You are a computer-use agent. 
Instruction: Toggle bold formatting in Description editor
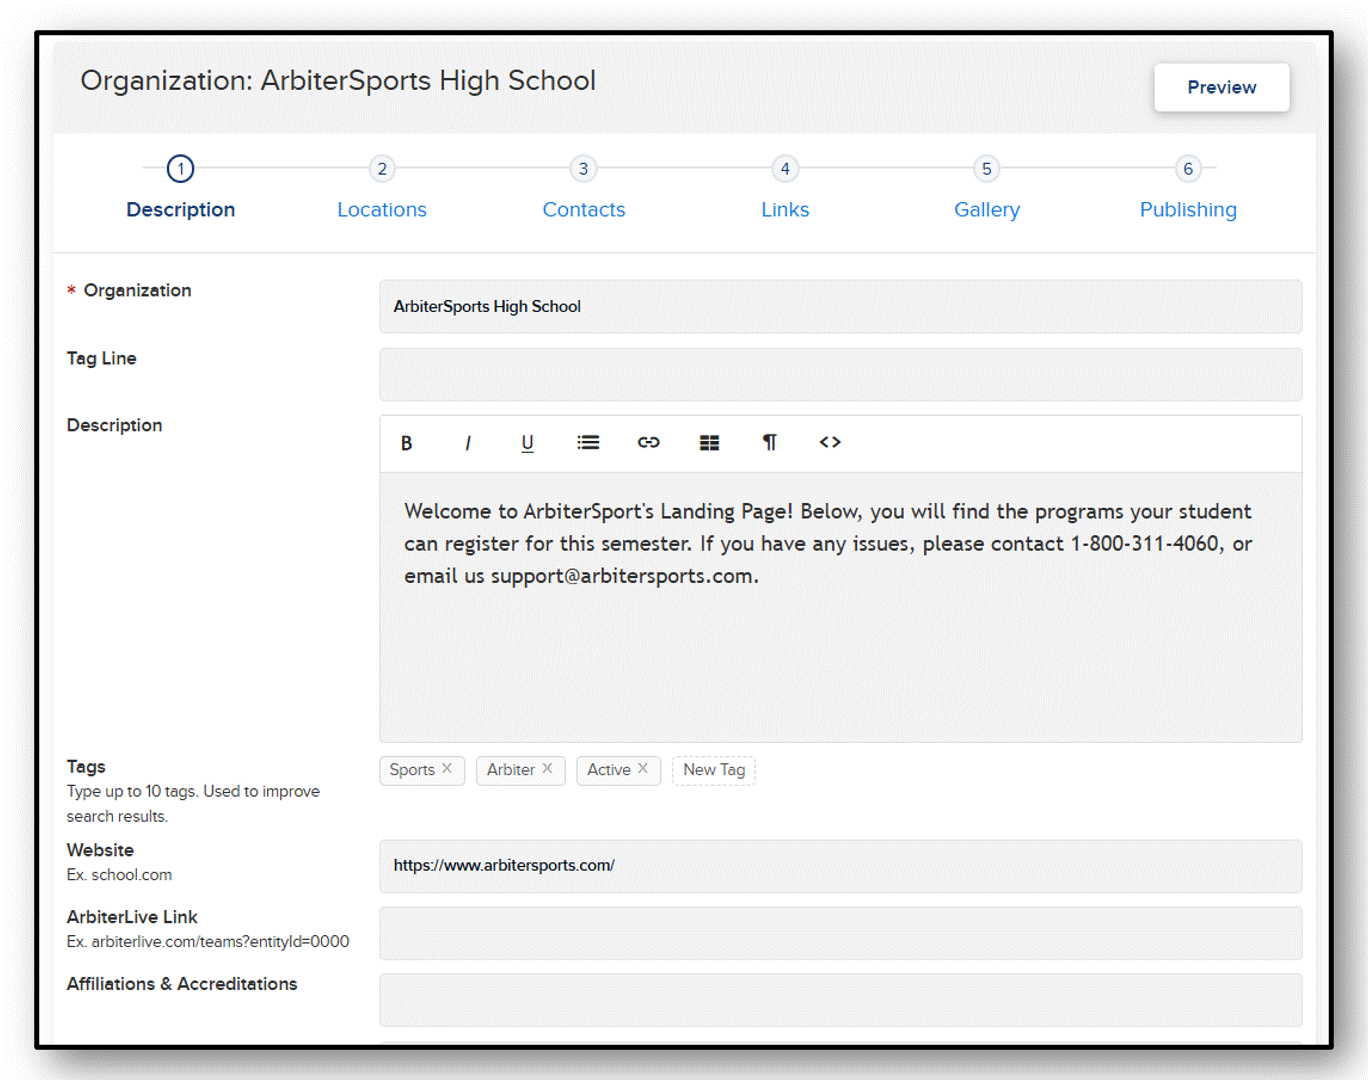click(x=407, y=443)
